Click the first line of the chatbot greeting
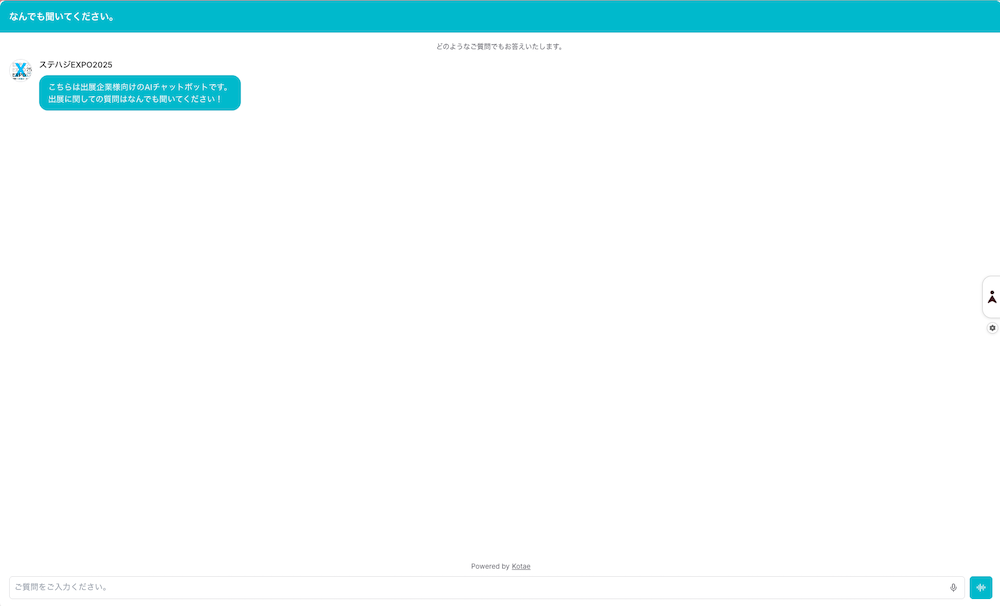The height and width of the screenshot is (606, 1000). tap(139, 87)
